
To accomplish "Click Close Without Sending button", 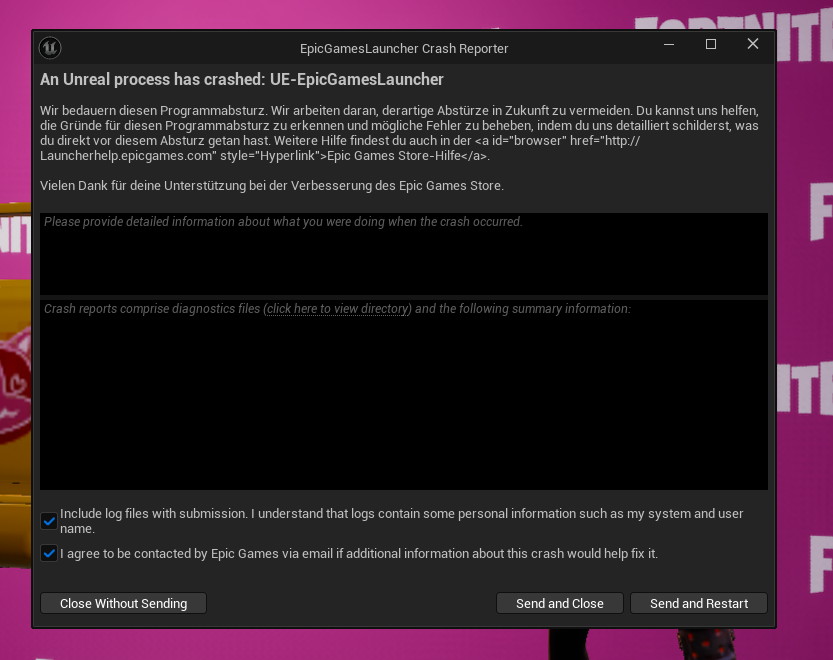I will click(123, 603).
